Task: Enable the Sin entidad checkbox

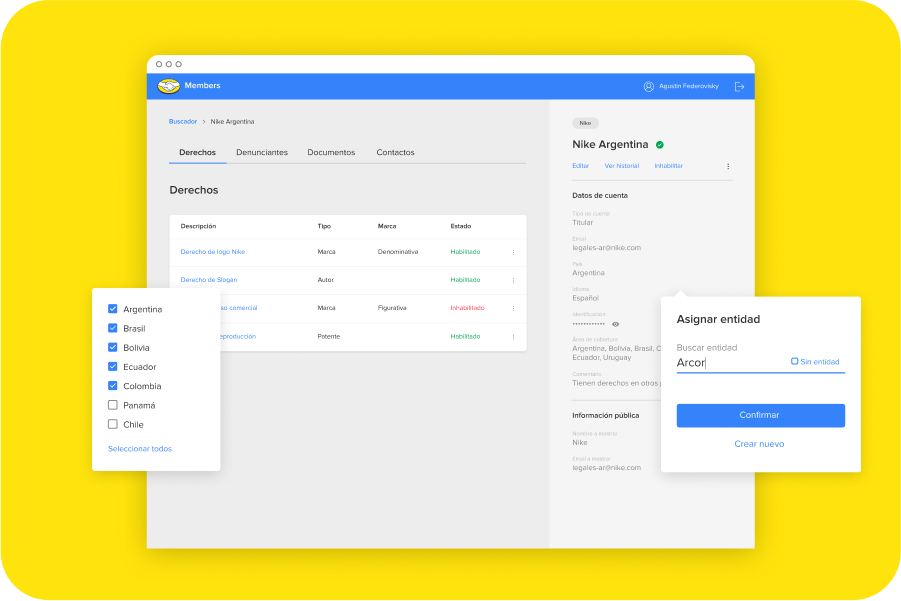Action: click(795, 361)
